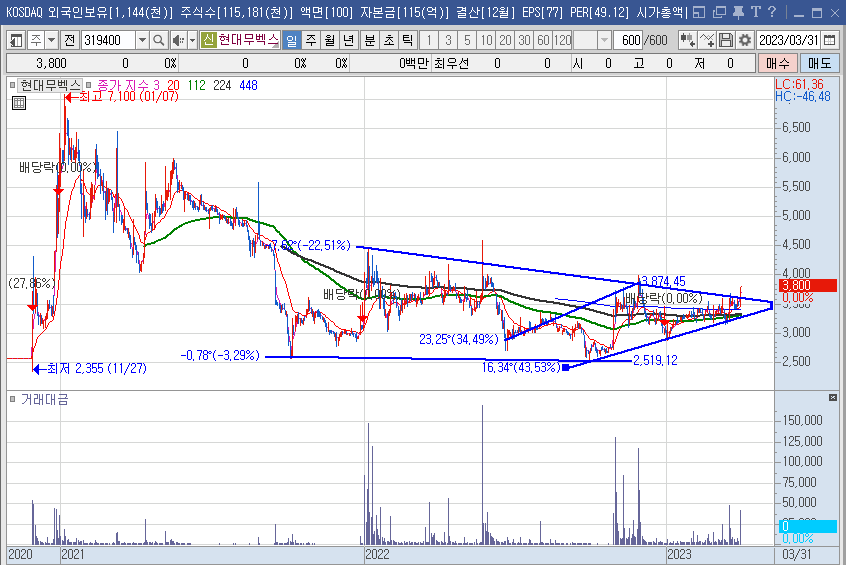Click the 거래대금 panel label

[x=45, y=399]
